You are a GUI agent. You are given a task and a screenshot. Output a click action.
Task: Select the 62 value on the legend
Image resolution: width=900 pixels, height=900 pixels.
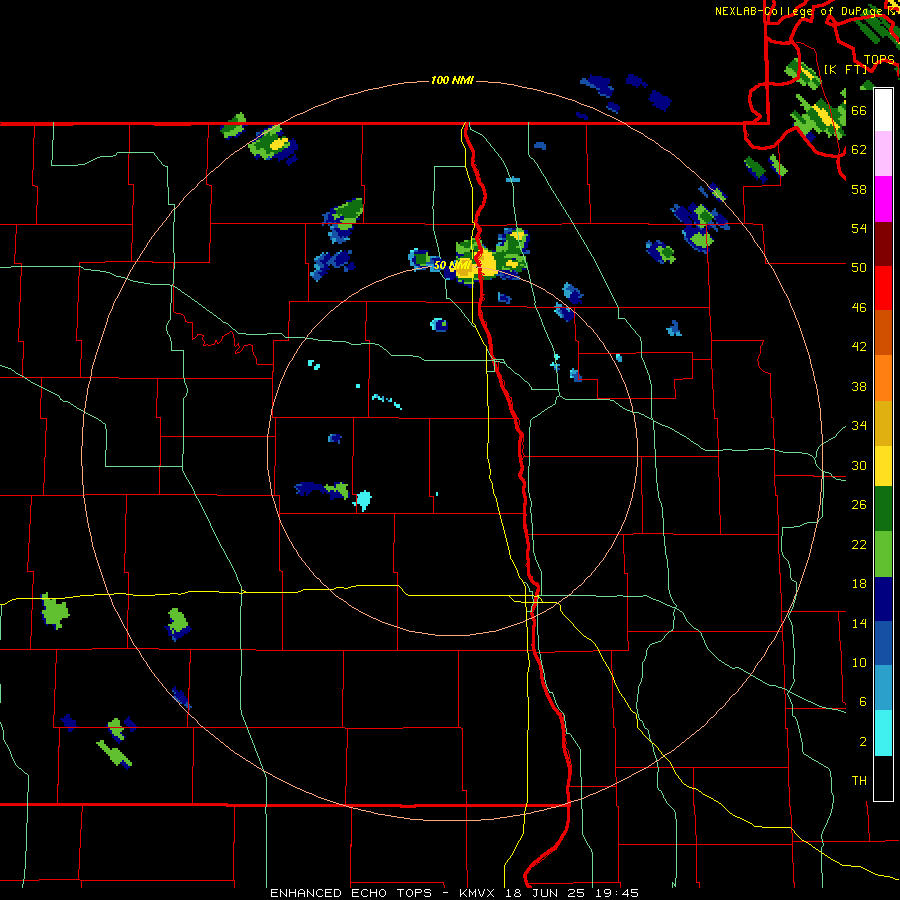[x=859, y=150]
